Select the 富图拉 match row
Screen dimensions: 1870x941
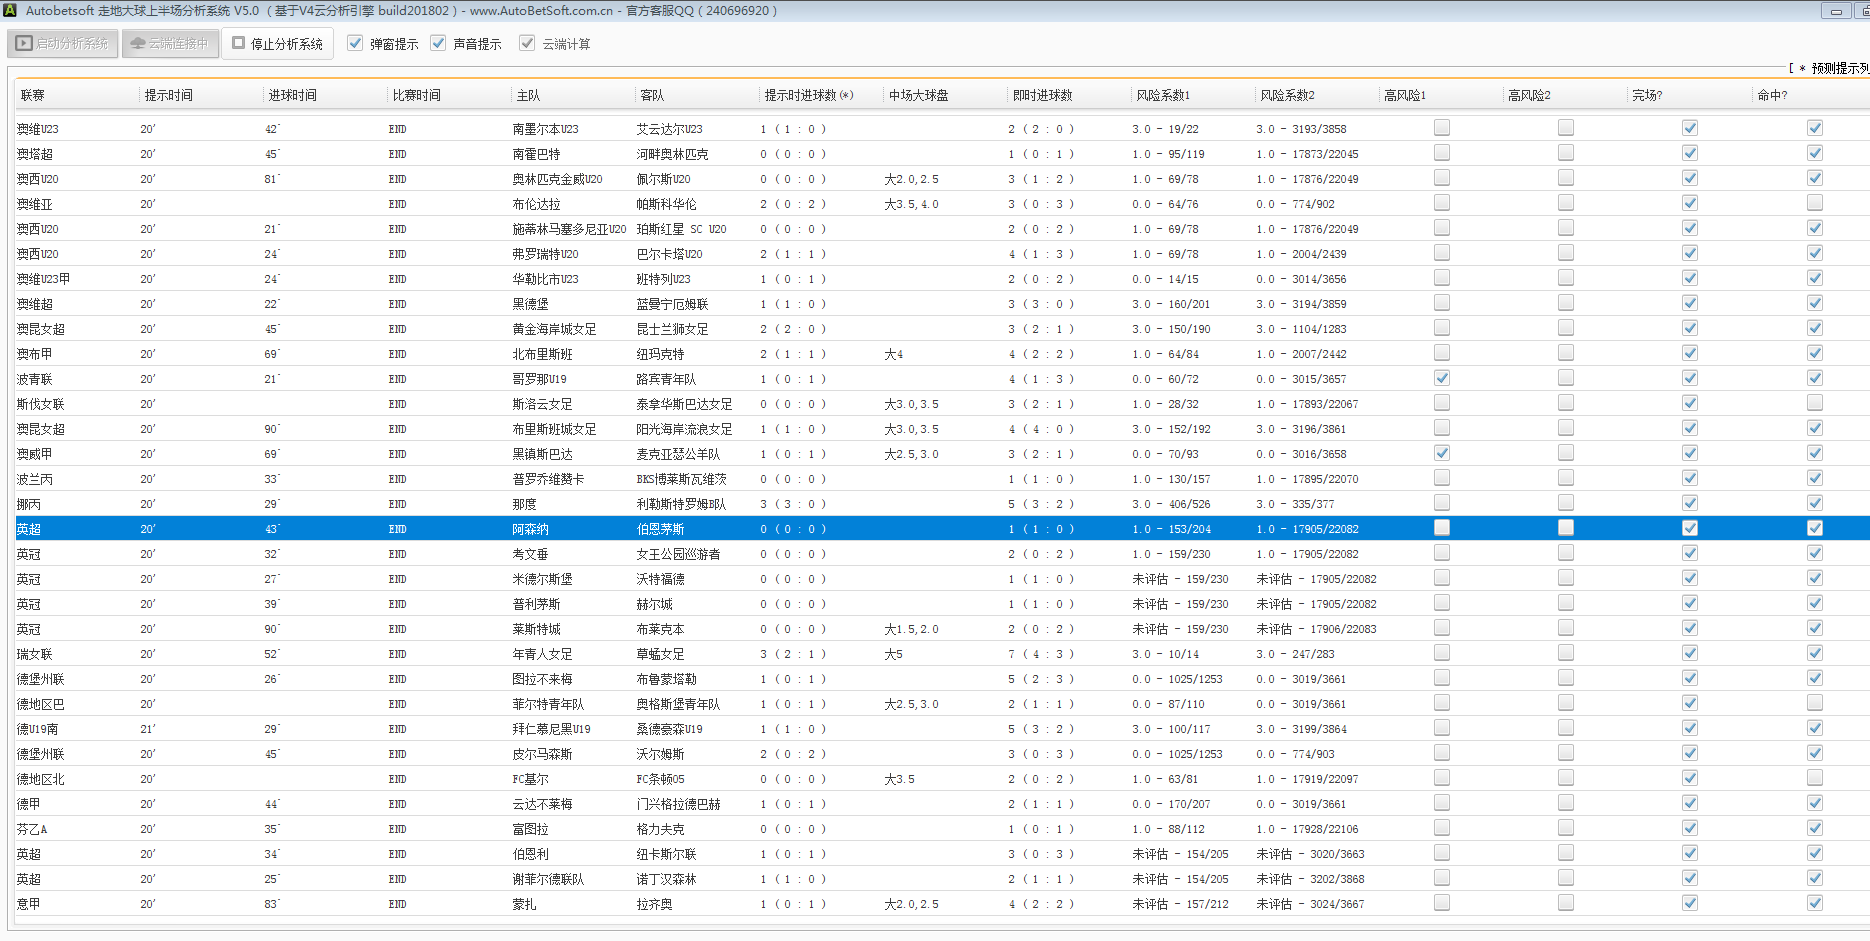tap(530, 829)
